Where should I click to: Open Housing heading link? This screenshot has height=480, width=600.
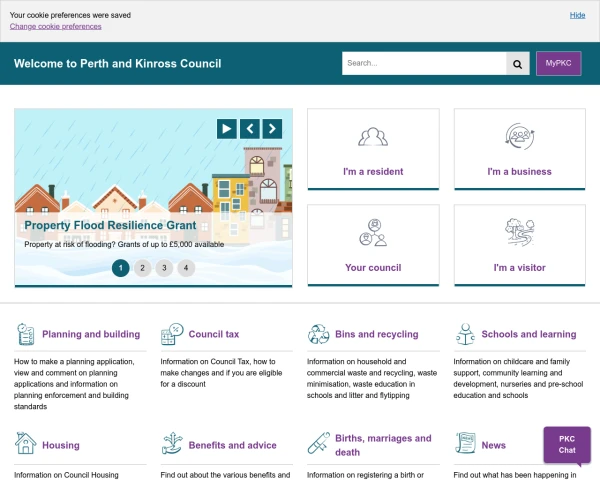61,445
